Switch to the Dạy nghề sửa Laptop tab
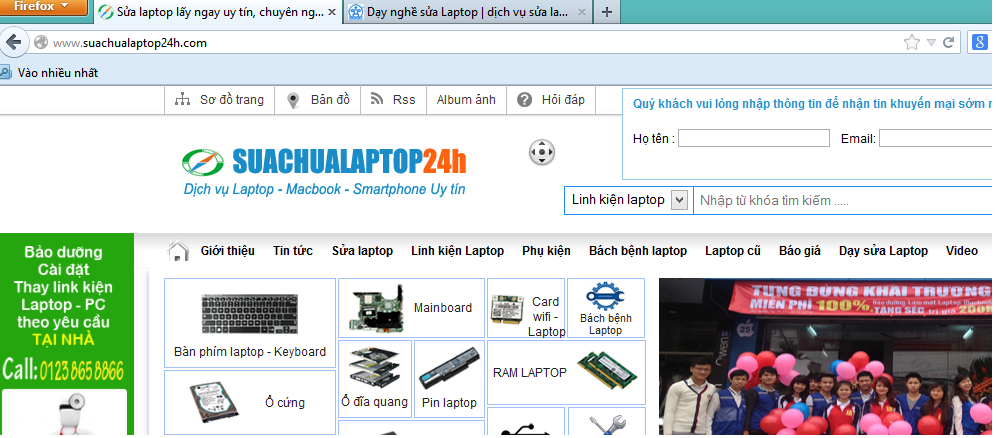This screenshot has height=438, width=996. pyautogui.click(x=467, y=11)
